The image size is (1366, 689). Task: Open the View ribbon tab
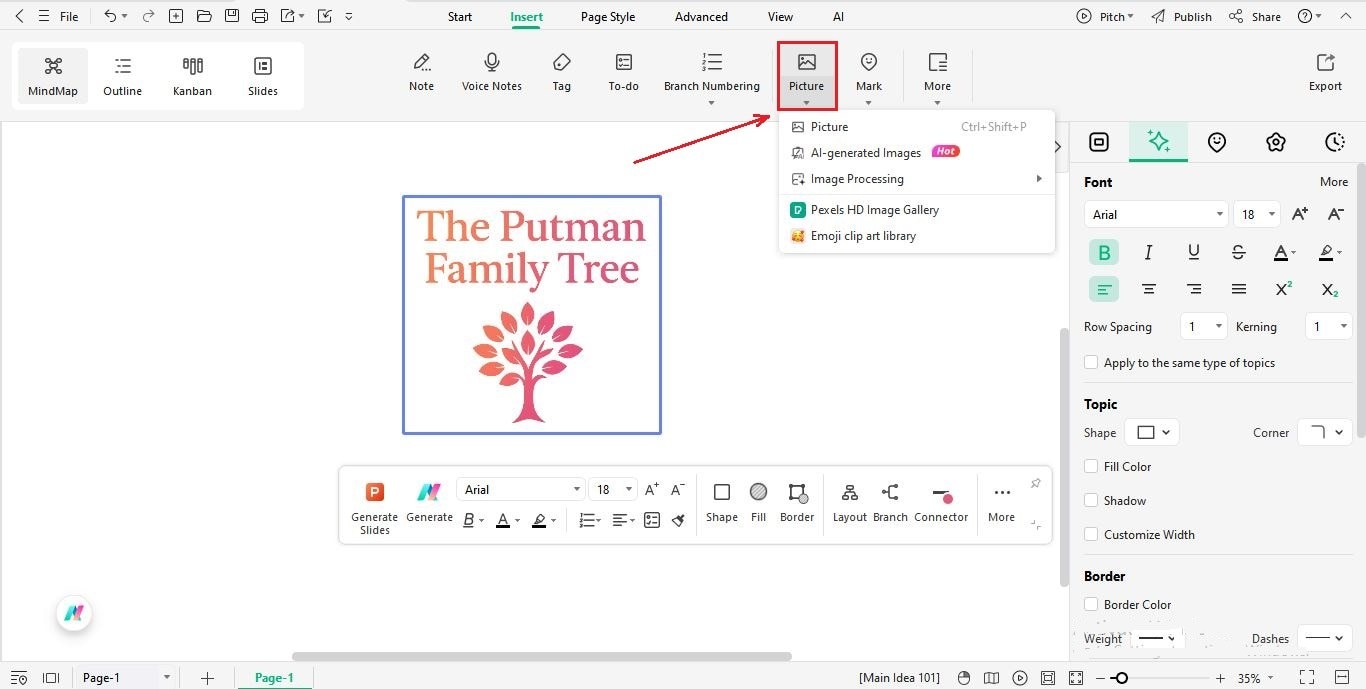[780, 17]
